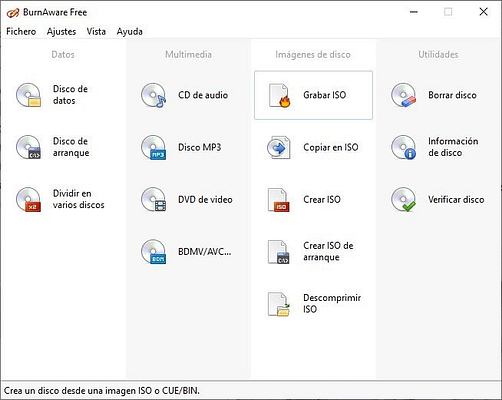Click the Disco MP3 disc icon
The image size is (502, 400).
[154, 147]
